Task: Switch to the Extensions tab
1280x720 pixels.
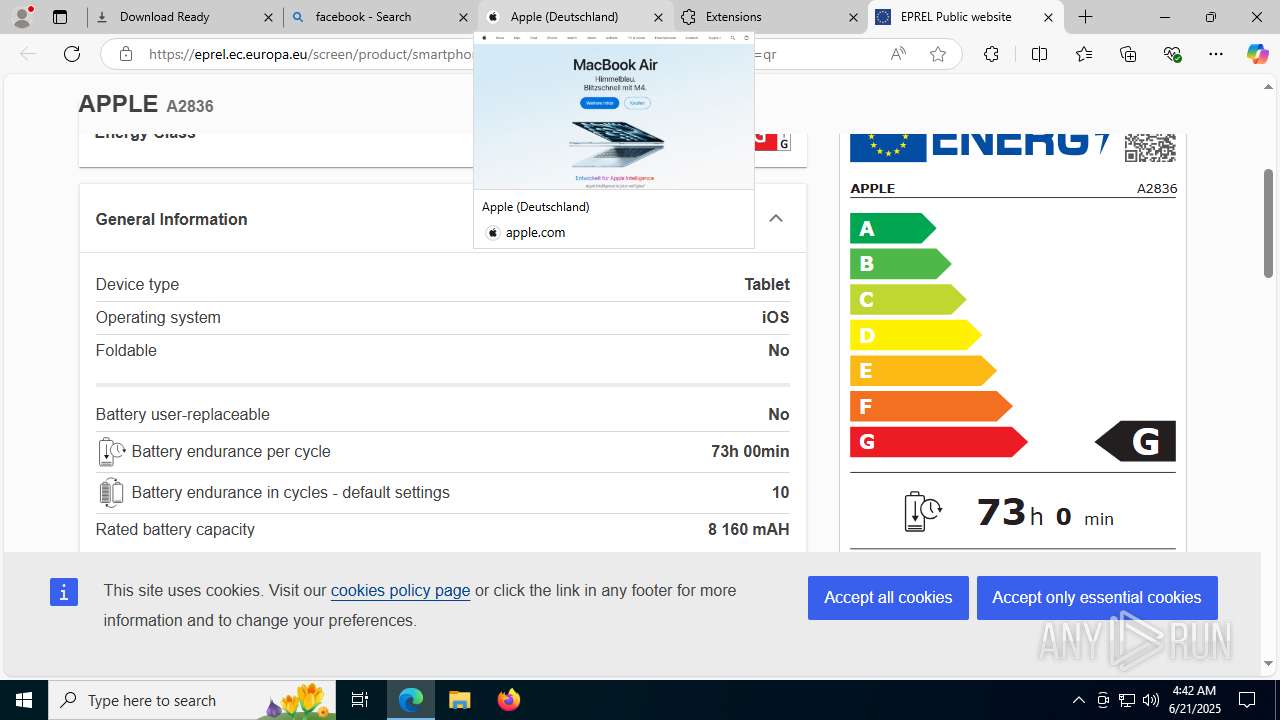Action: 770,17
